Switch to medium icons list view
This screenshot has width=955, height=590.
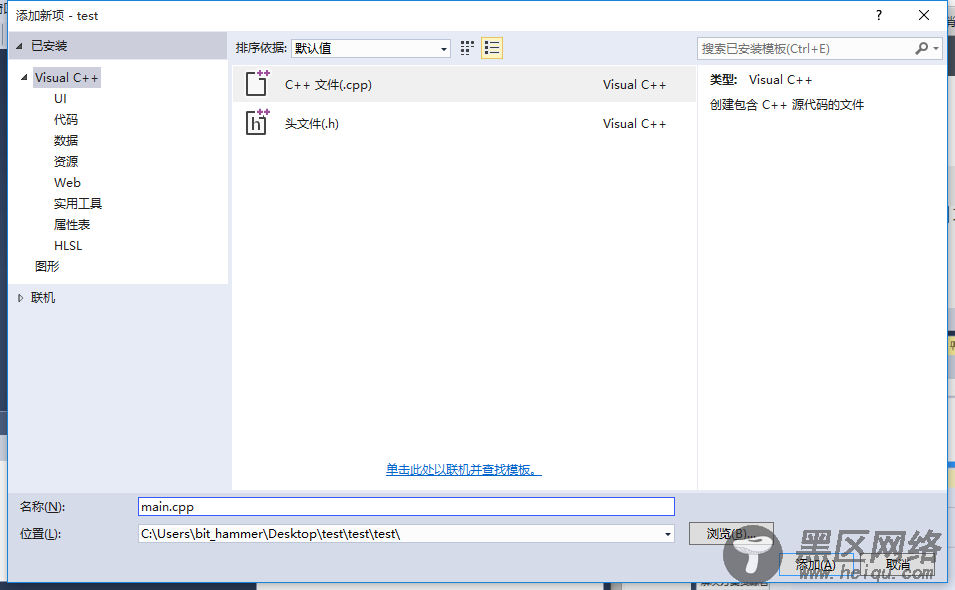pyautogui.click(x=492, y=48)
